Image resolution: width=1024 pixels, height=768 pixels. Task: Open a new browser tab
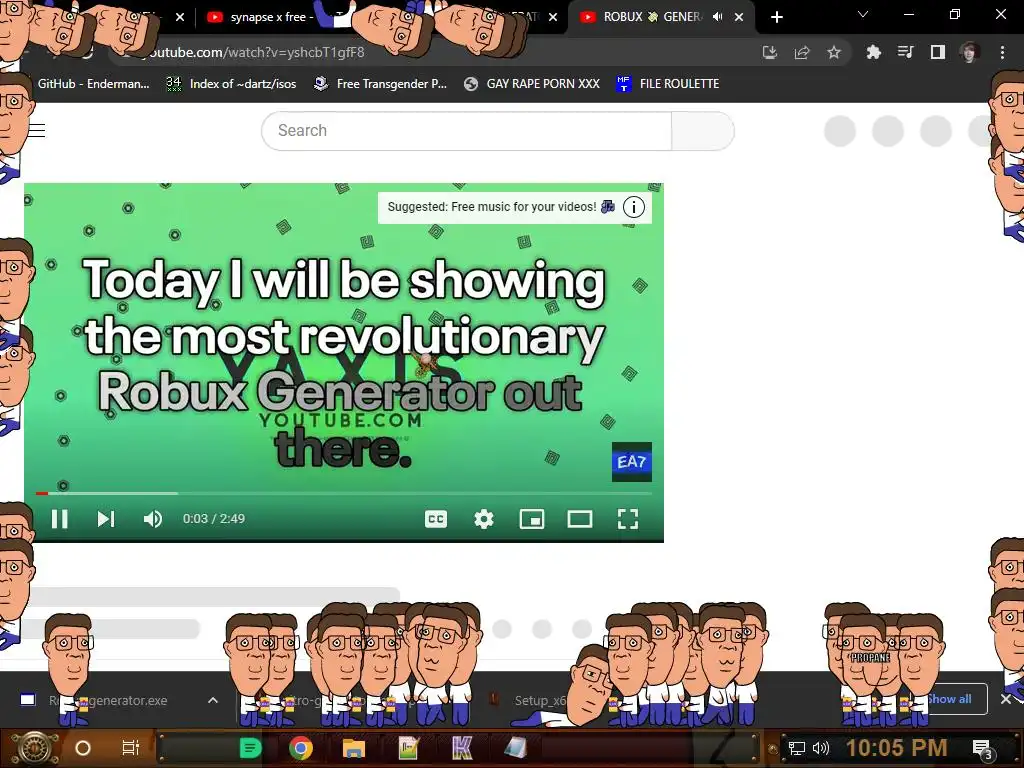coord(776,17)
